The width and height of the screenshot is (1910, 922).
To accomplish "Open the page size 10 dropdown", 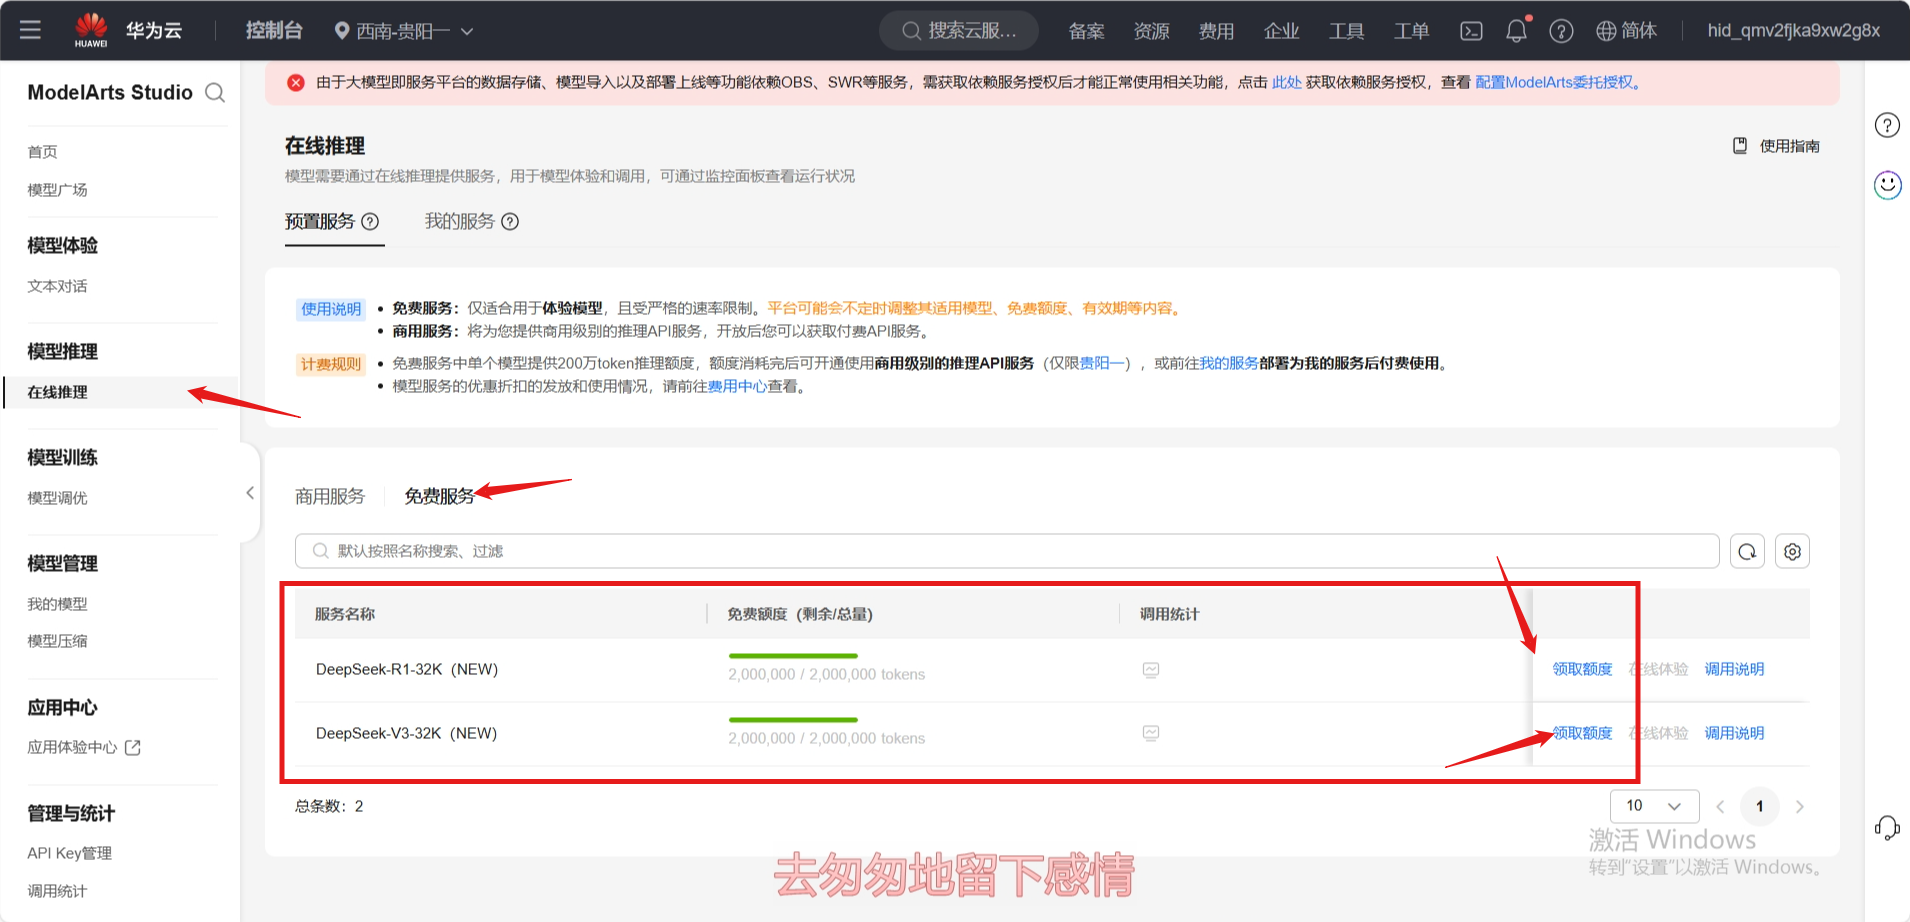I will (x=1654, y=806).
